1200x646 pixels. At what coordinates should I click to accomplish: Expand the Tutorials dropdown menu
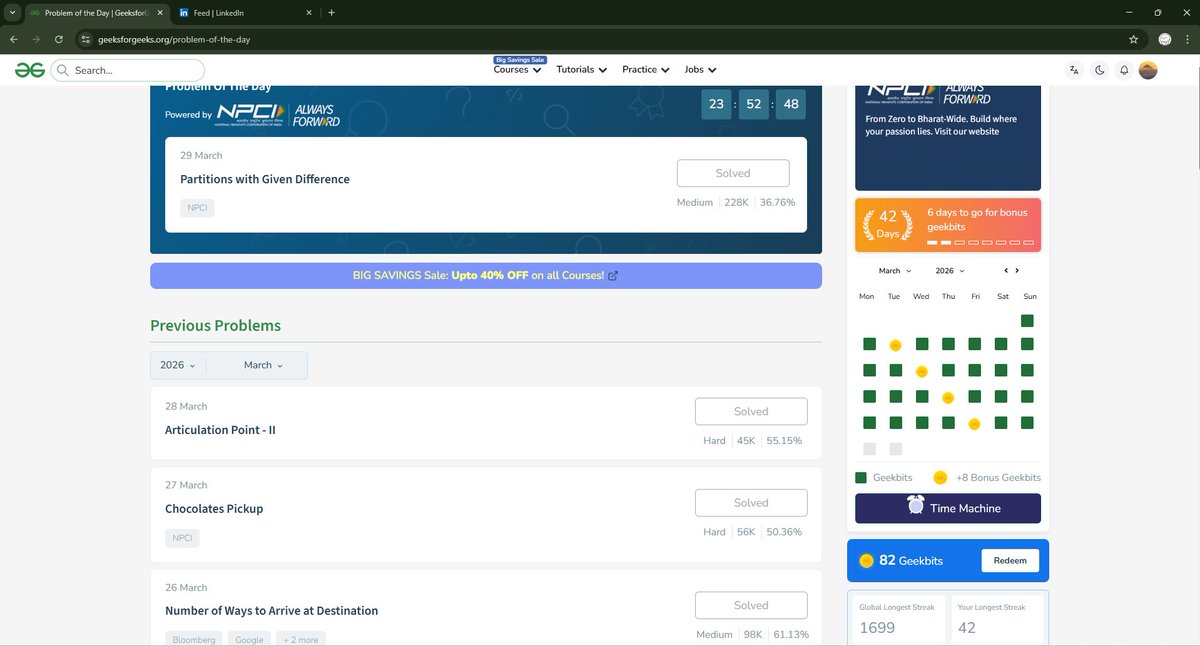point(582,70)
